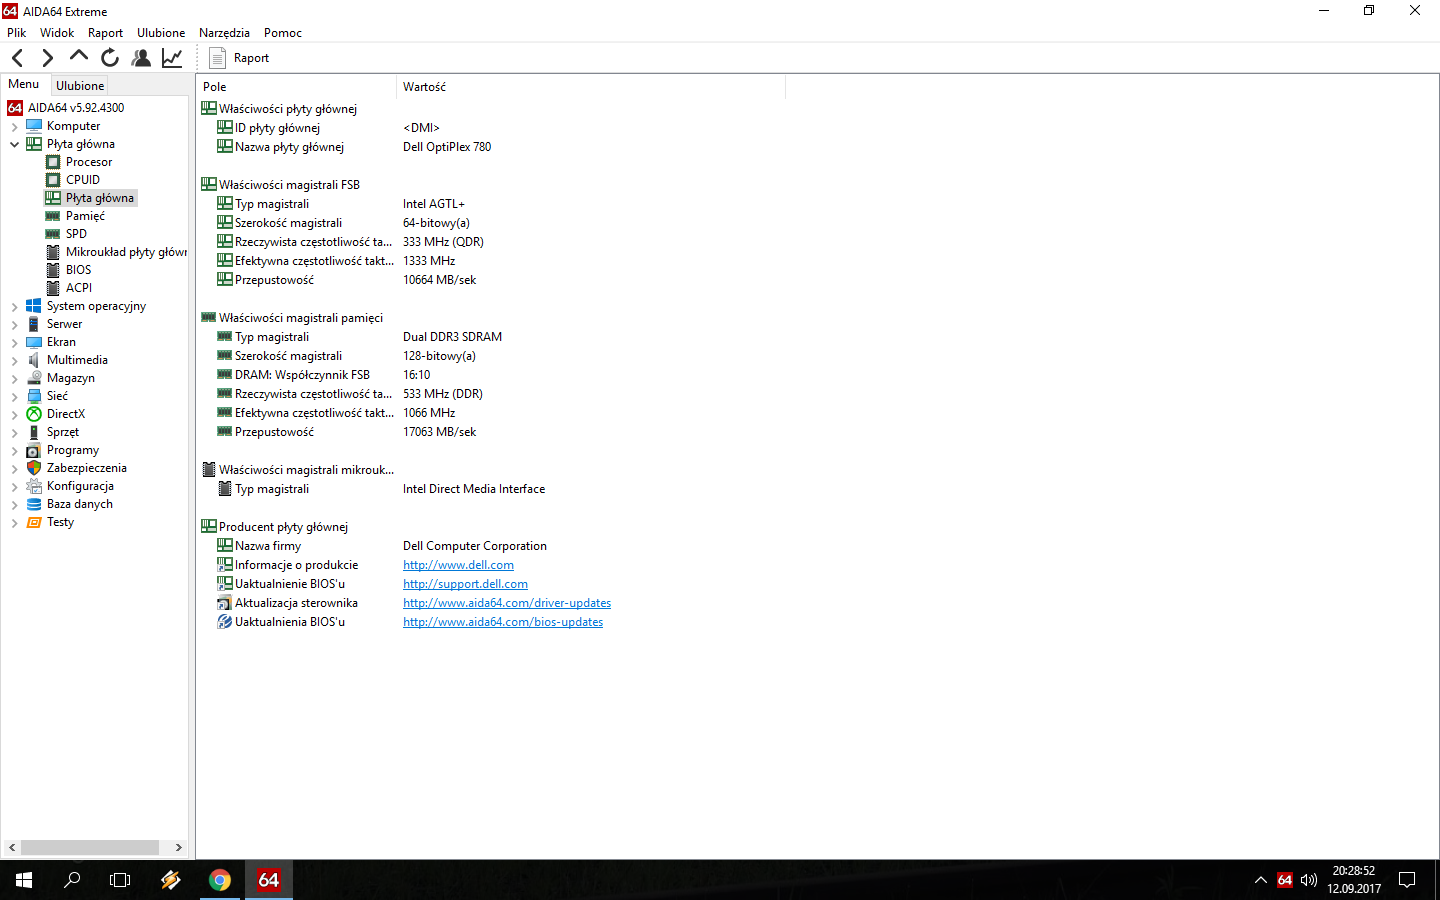
Task: Click the System operacyjny Windows icon
Action: 34,306
